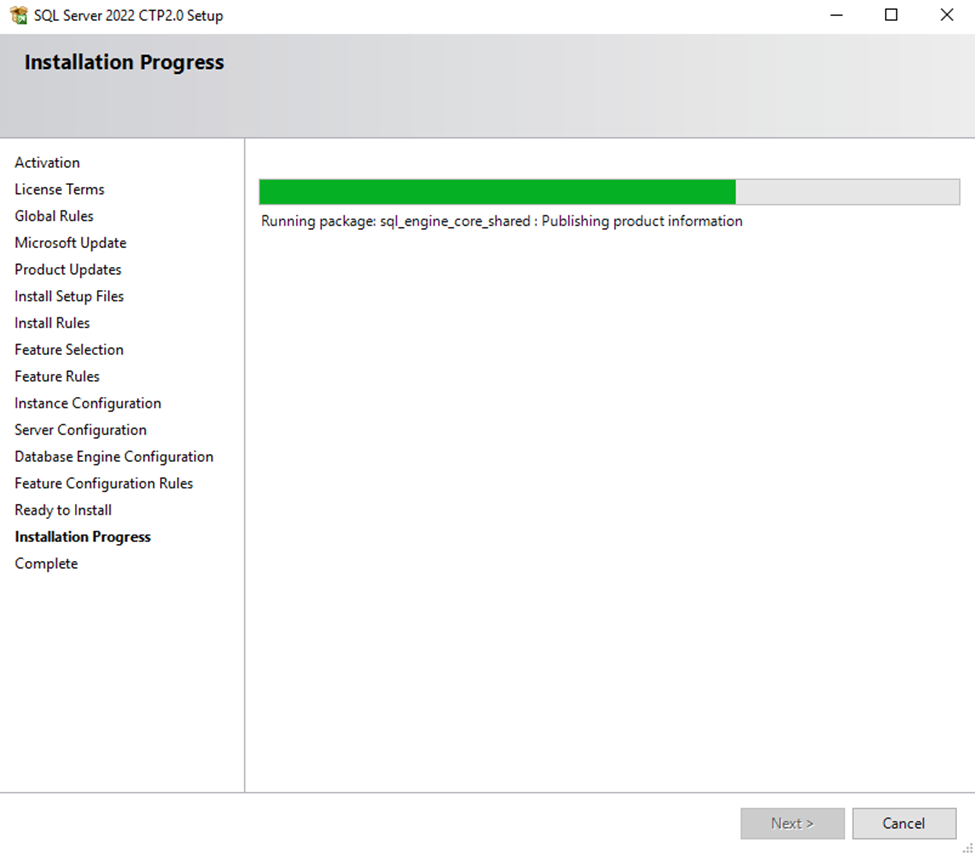Select the Feature Rules step

pos(57,376)
